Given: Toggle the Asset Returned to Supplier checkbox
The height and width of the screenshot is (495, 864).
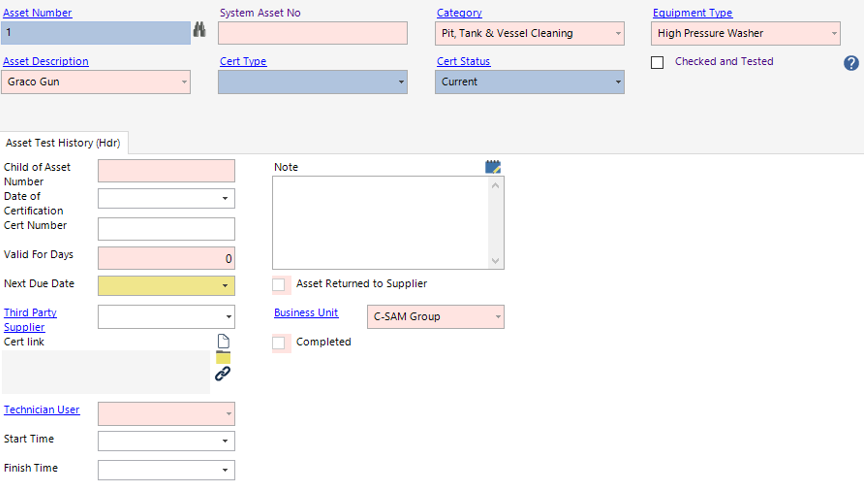Looking at the screenshot, I should coord(279,284).
